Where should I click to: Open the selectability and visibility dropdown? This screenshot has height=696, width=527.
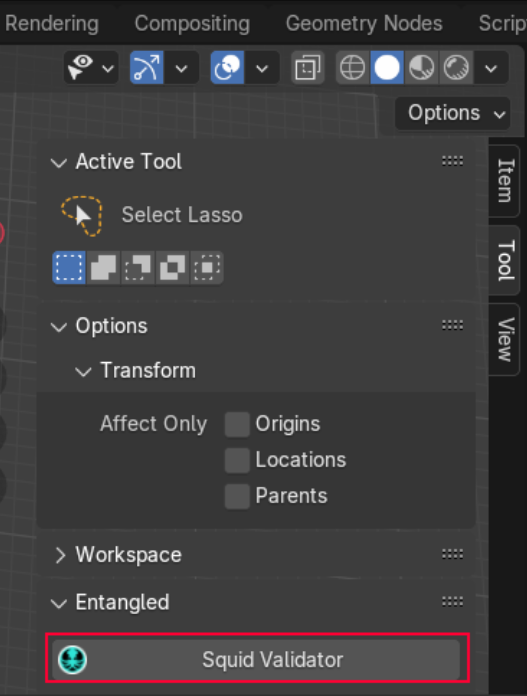click(x=91, y=68)
